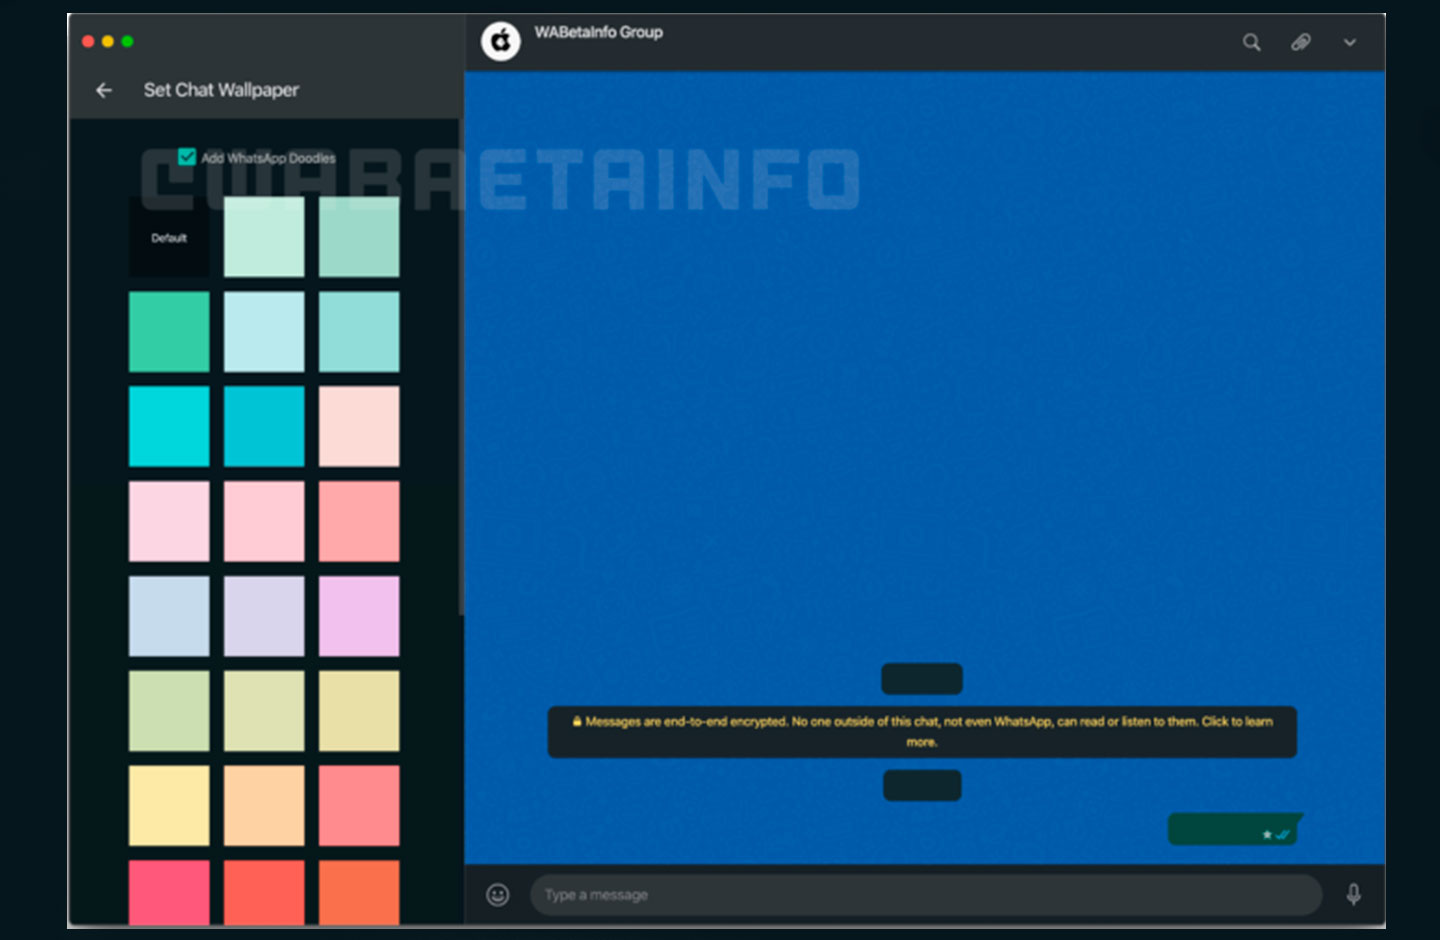The width and height of the screenshot is (1440, 940).
Task: Minimize the window with yellow button
Action: pos(108,41)
